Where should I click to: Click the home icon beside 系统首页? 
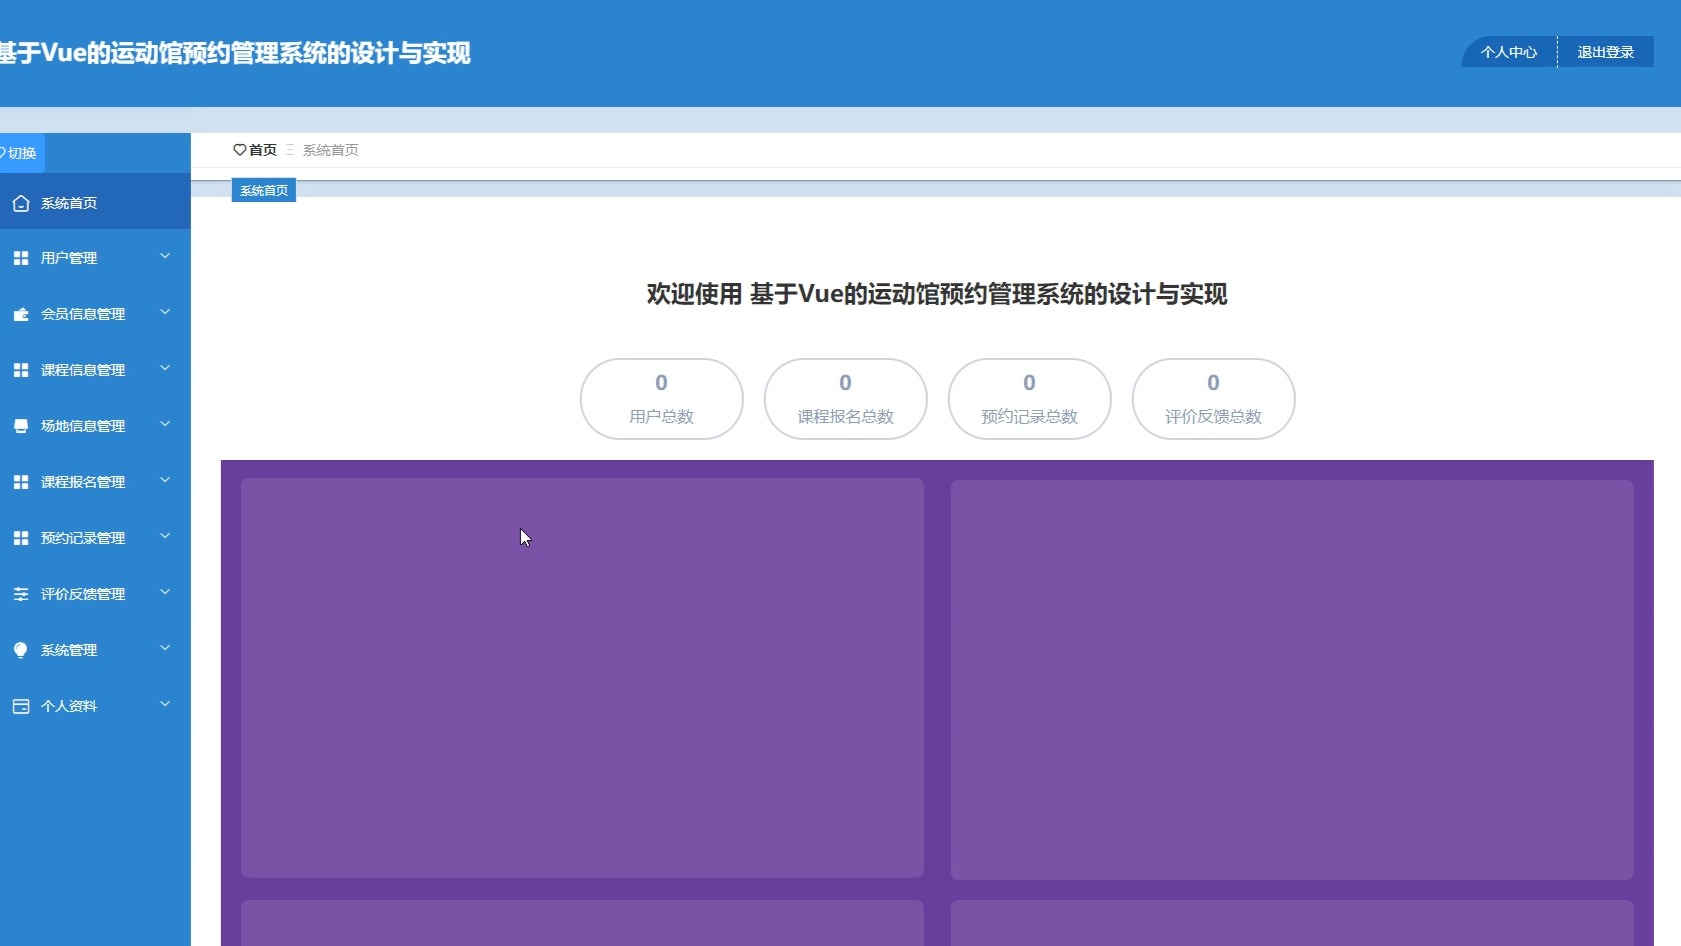pyautogui.click(x=21, y=203)
